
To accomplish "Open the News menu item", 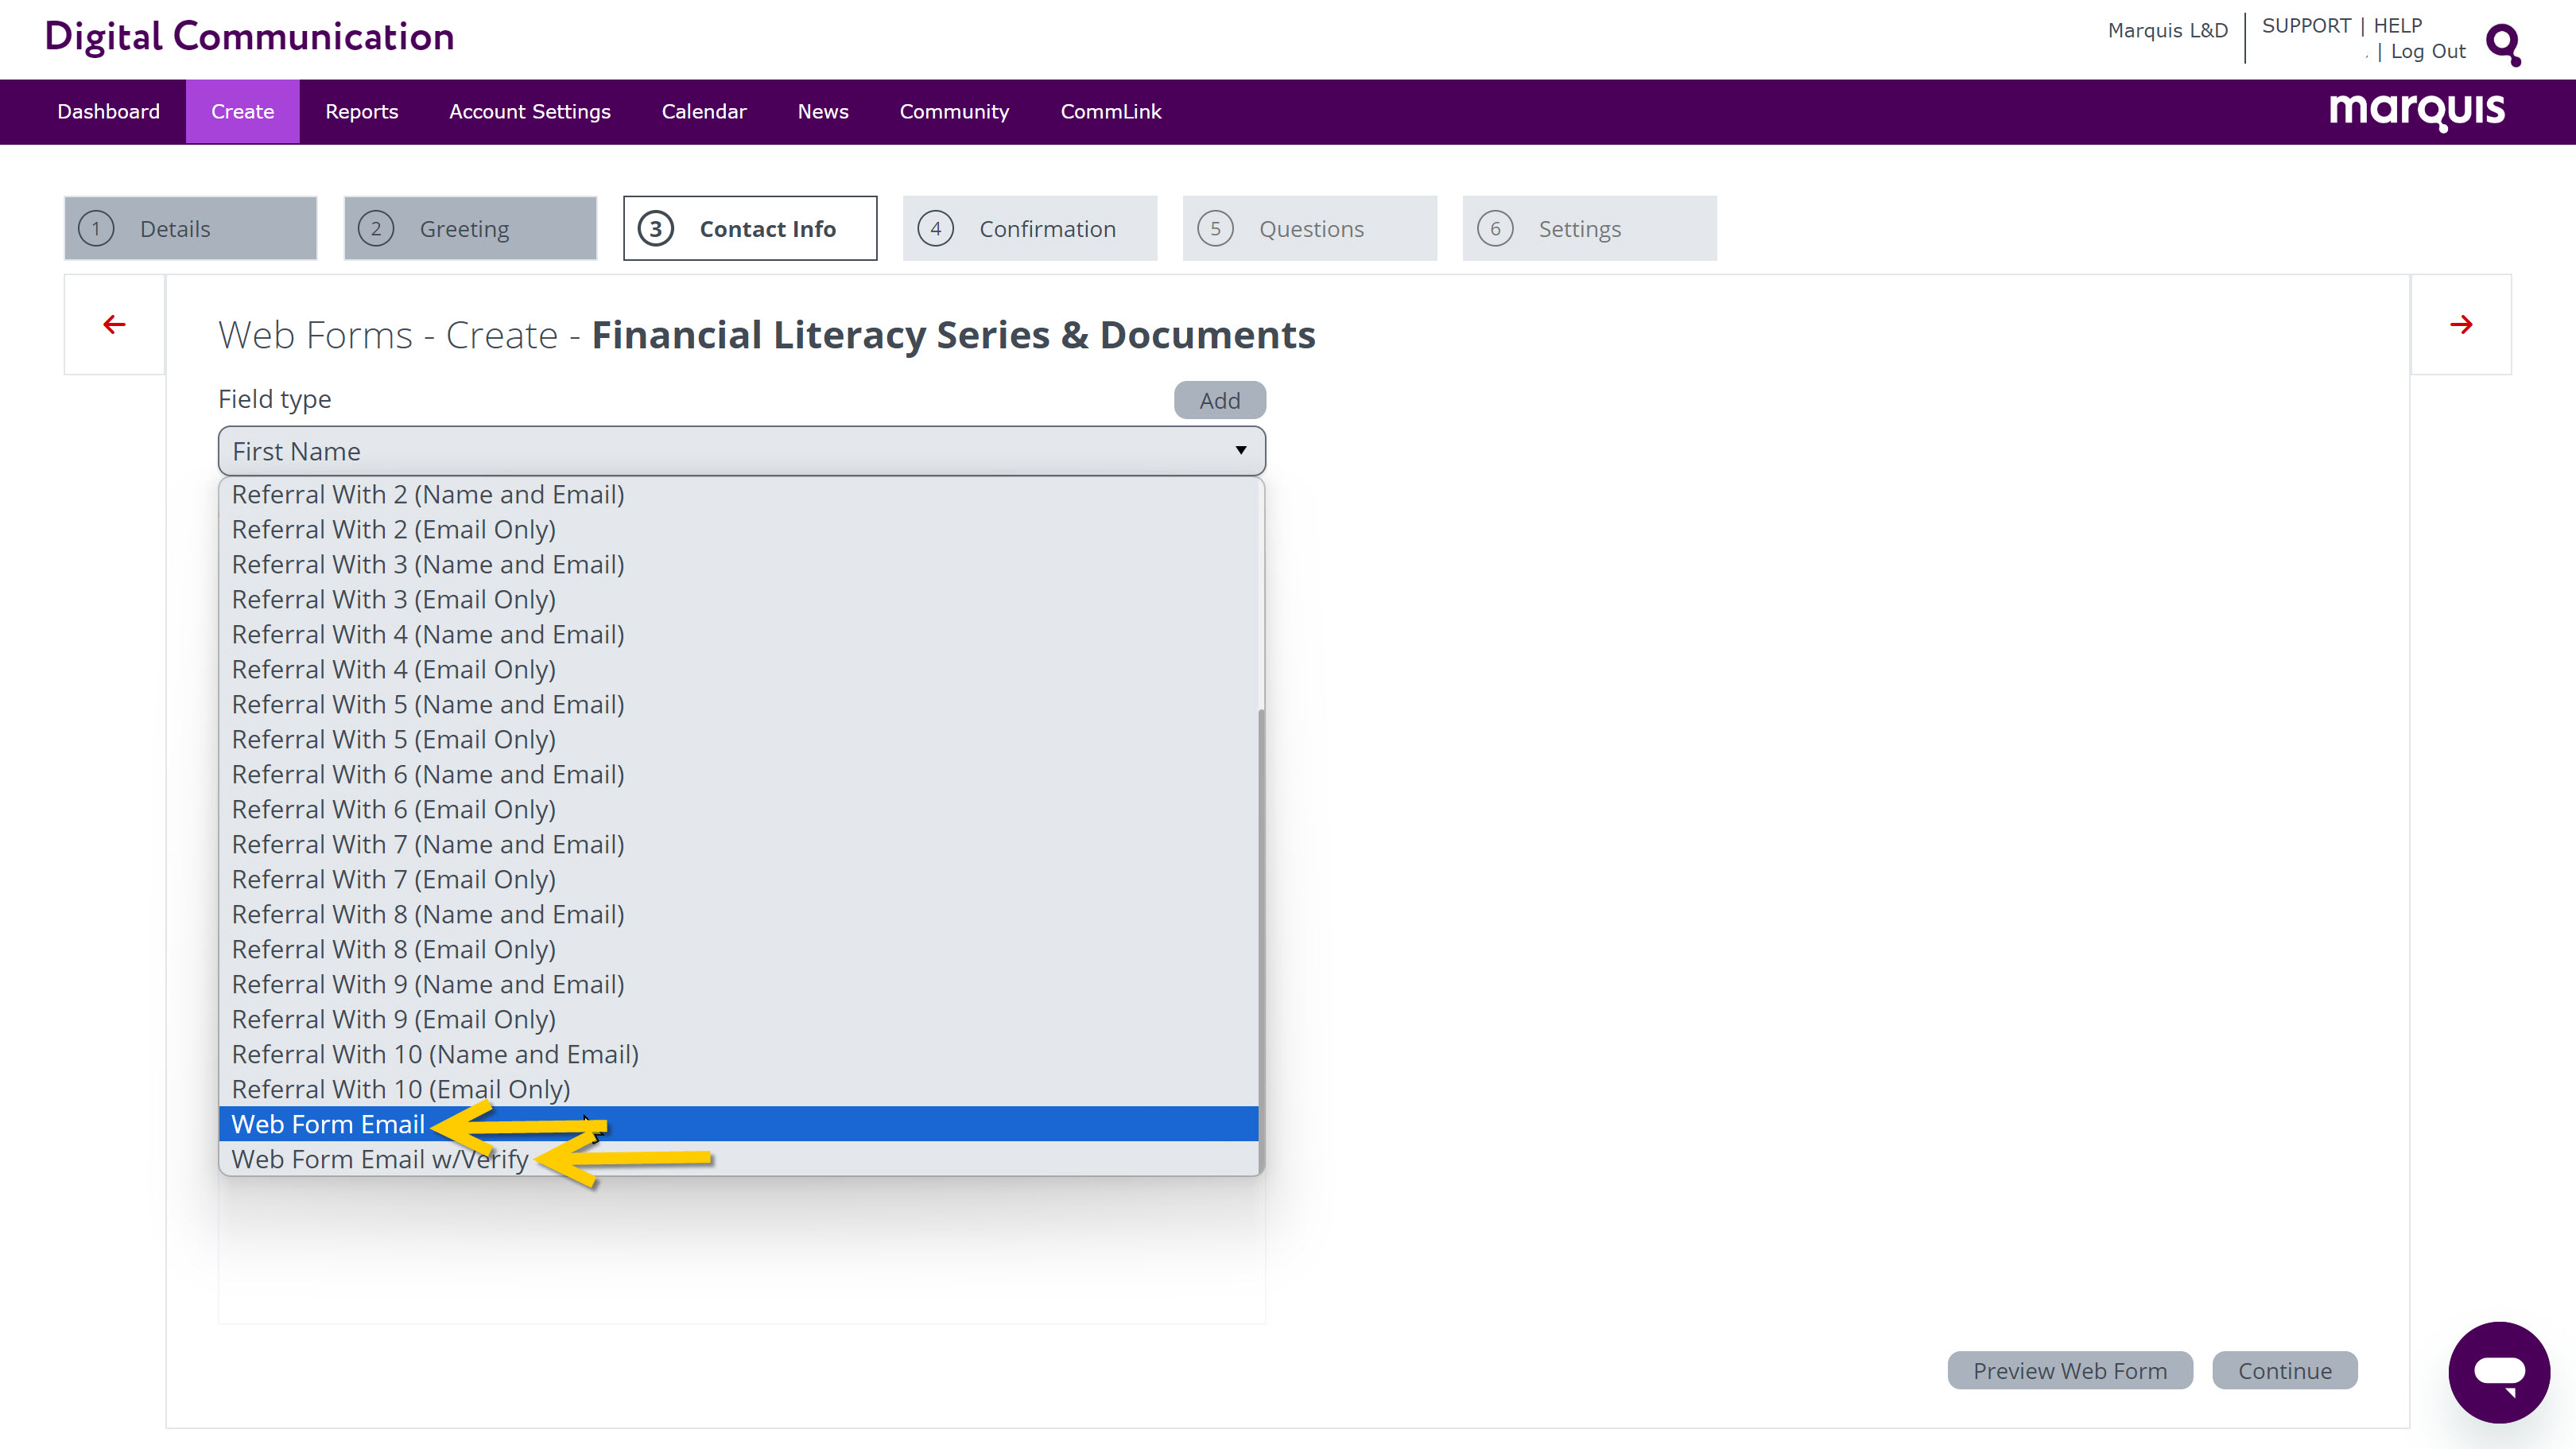I will click(x=822, y=111).
